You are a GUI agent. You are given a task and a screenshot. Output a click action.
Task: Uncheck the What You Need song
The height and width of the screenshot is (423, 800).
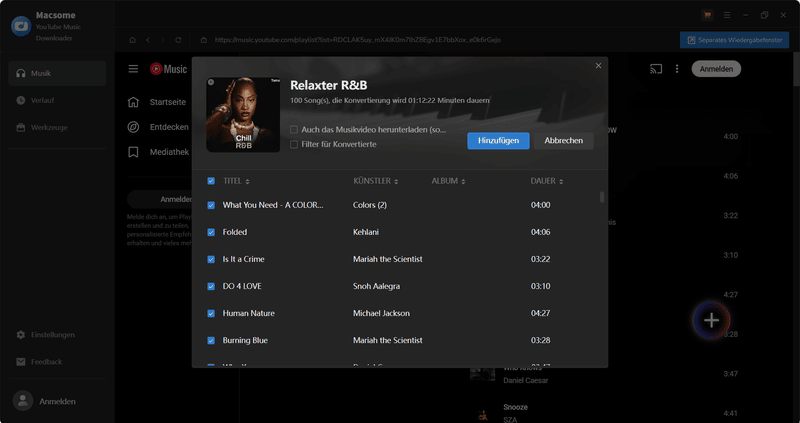(211, 205)
